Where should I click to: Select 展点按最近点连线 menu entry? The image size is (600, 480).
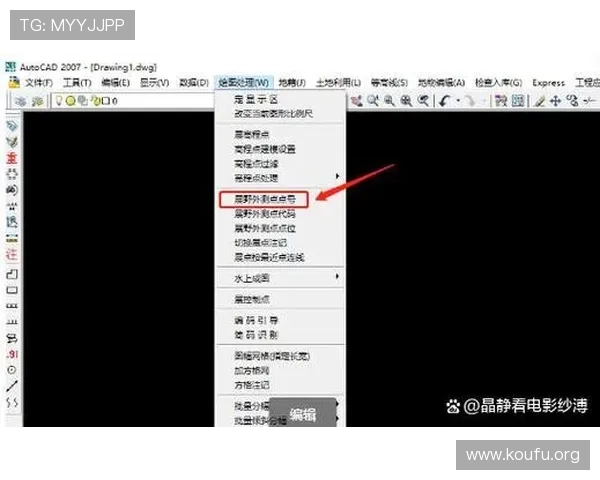pyautogui.click(x=281, y=257)
